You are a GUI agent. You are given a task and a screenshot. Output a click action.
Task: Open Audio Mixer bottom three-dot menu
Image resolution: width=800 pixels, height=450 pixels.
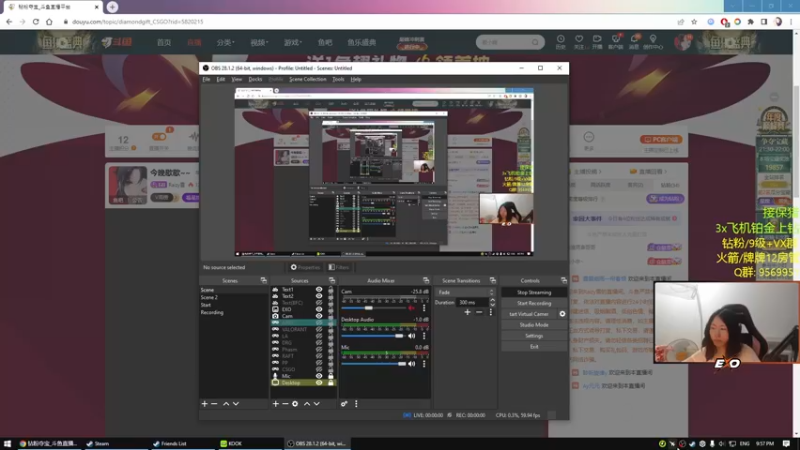click(x=356, y=404)
